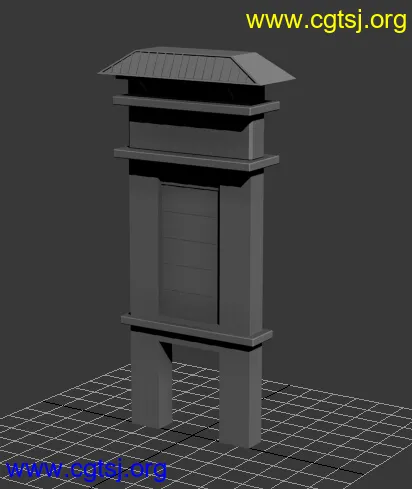
Task: Click the left leg of the model
Action: point(151,380)
